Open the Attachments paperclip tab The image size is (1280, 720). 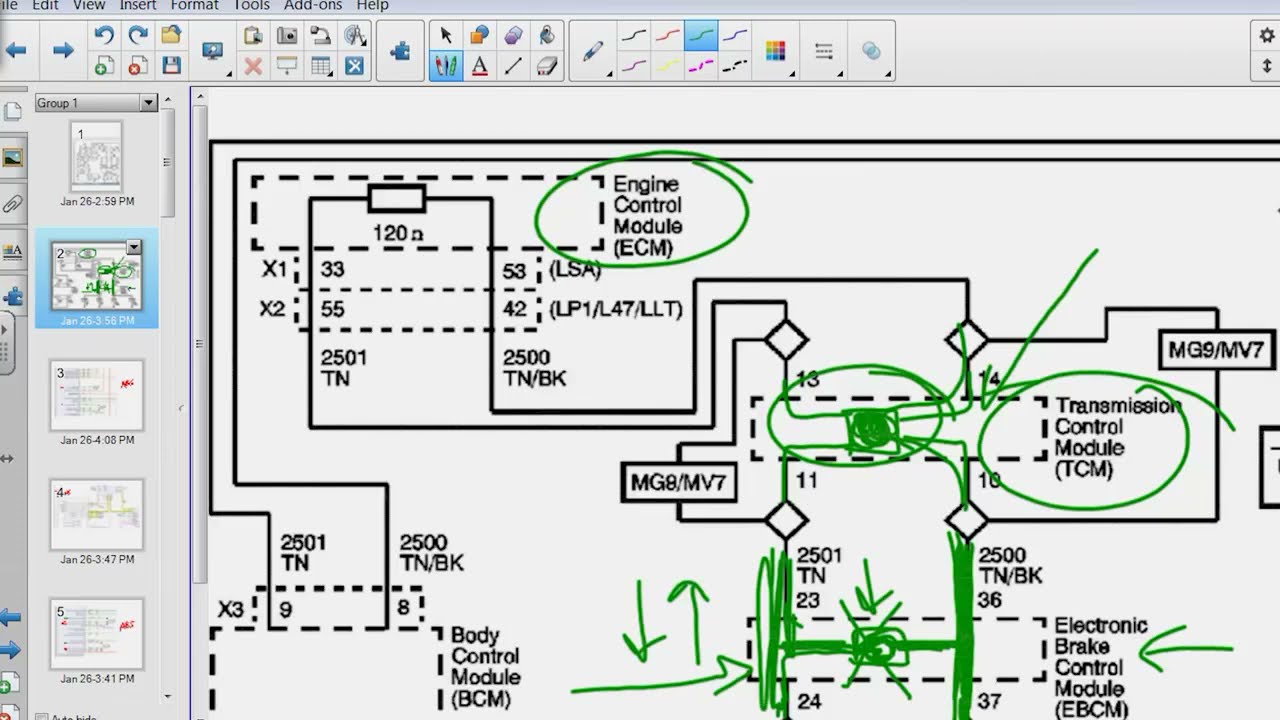12,204
